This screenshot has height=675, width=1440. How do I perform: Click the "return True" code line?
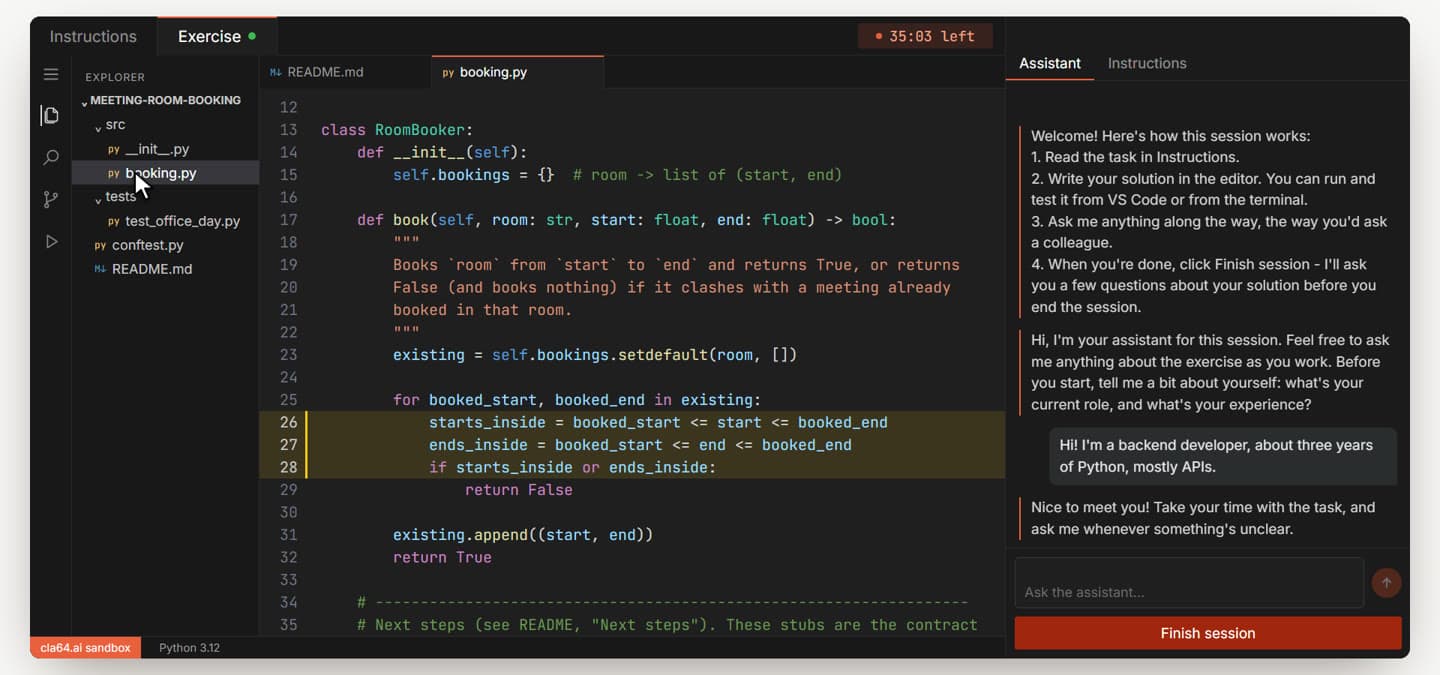442,557
